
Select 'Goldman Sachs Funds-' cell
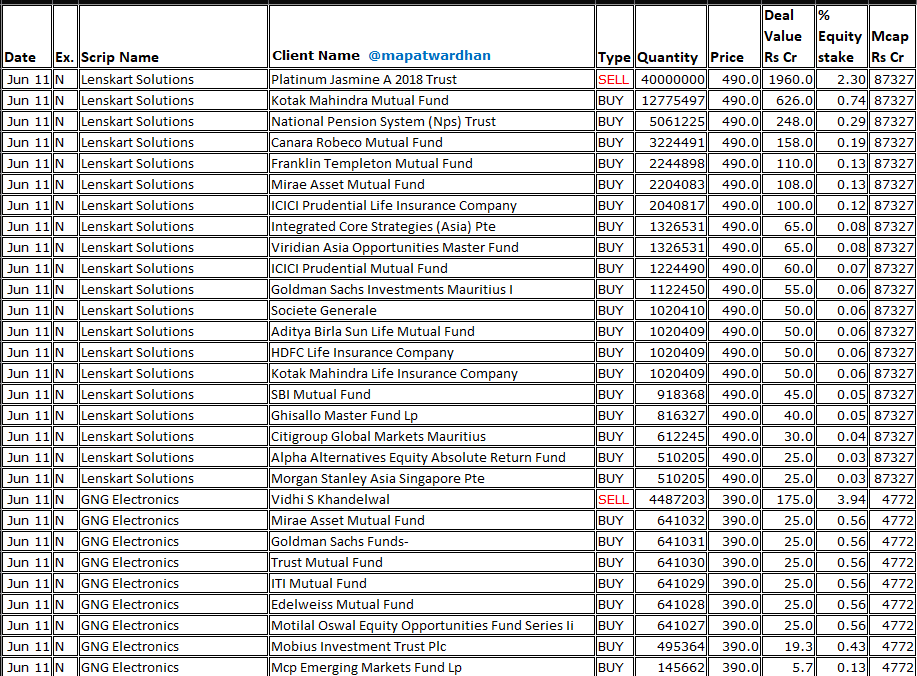432,542
